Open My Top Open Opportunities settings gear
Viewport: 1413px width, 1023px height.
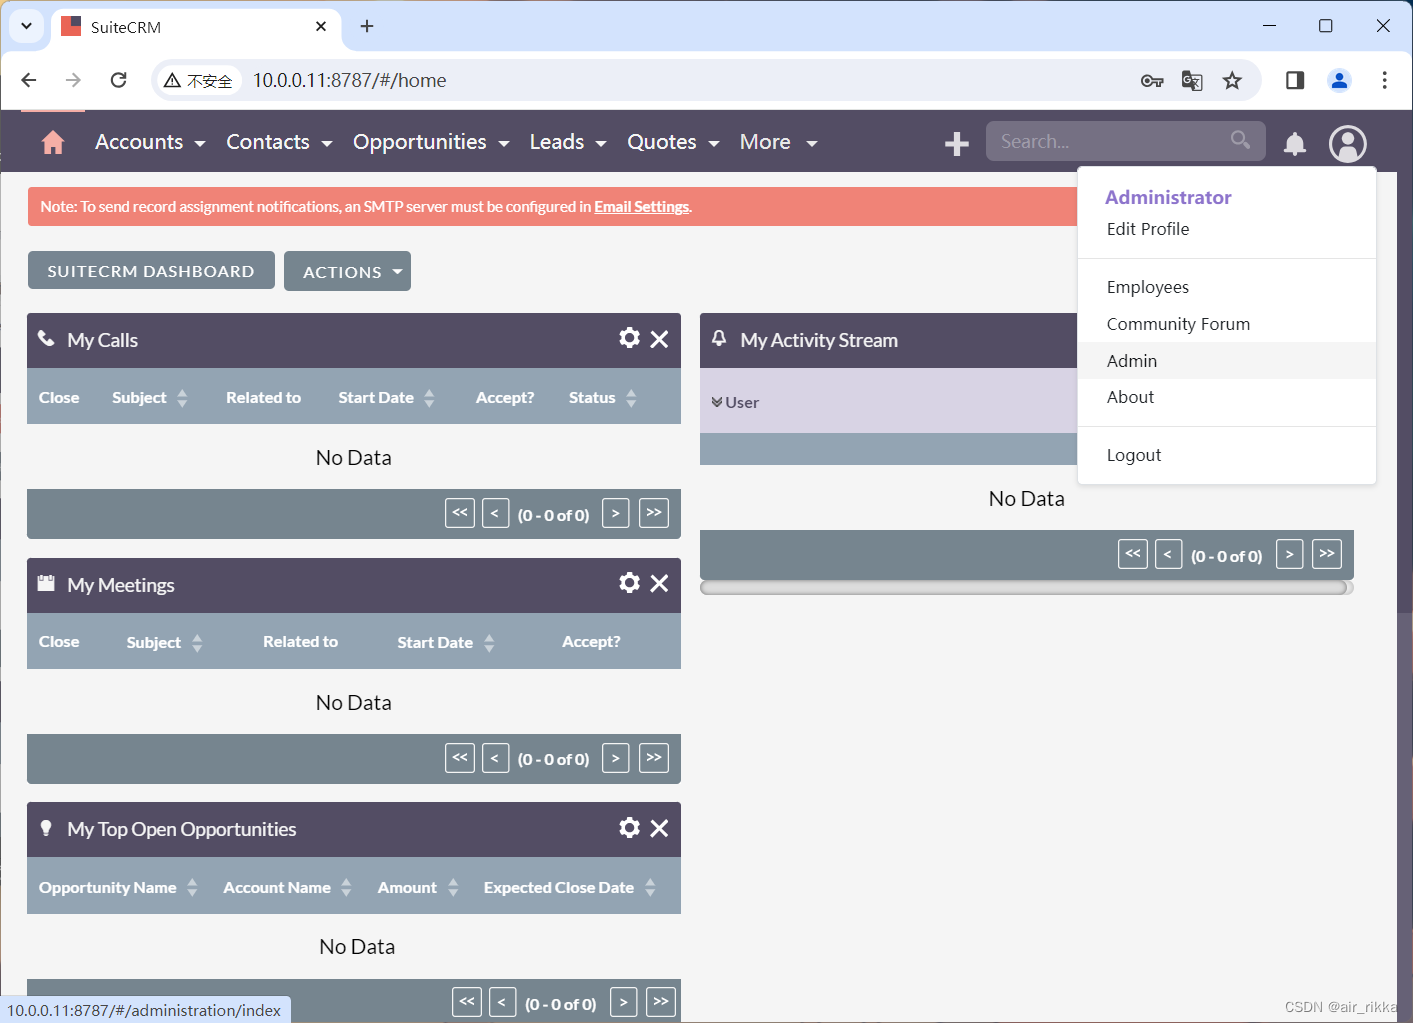[x=629, y=827]
